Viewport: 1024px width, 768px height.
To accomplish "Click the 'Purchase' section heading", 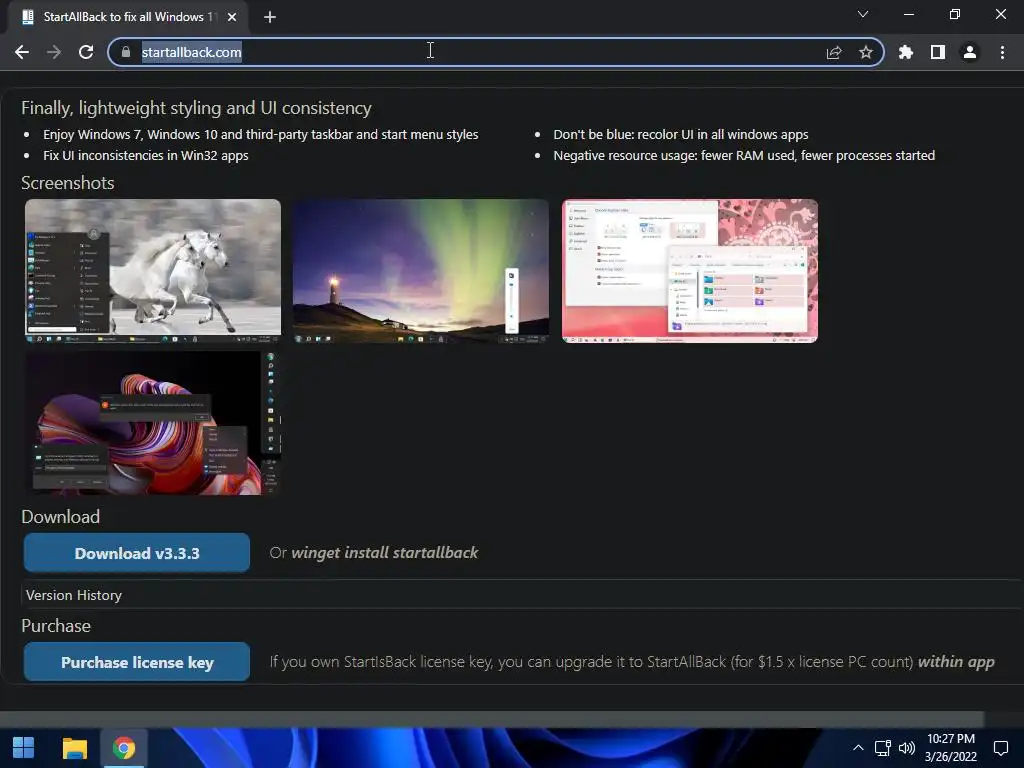I will pos(56,626).
